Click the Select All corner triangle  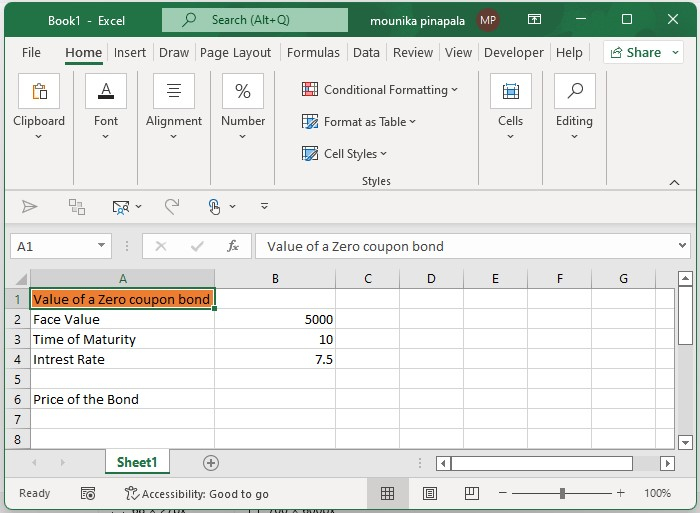21,279
